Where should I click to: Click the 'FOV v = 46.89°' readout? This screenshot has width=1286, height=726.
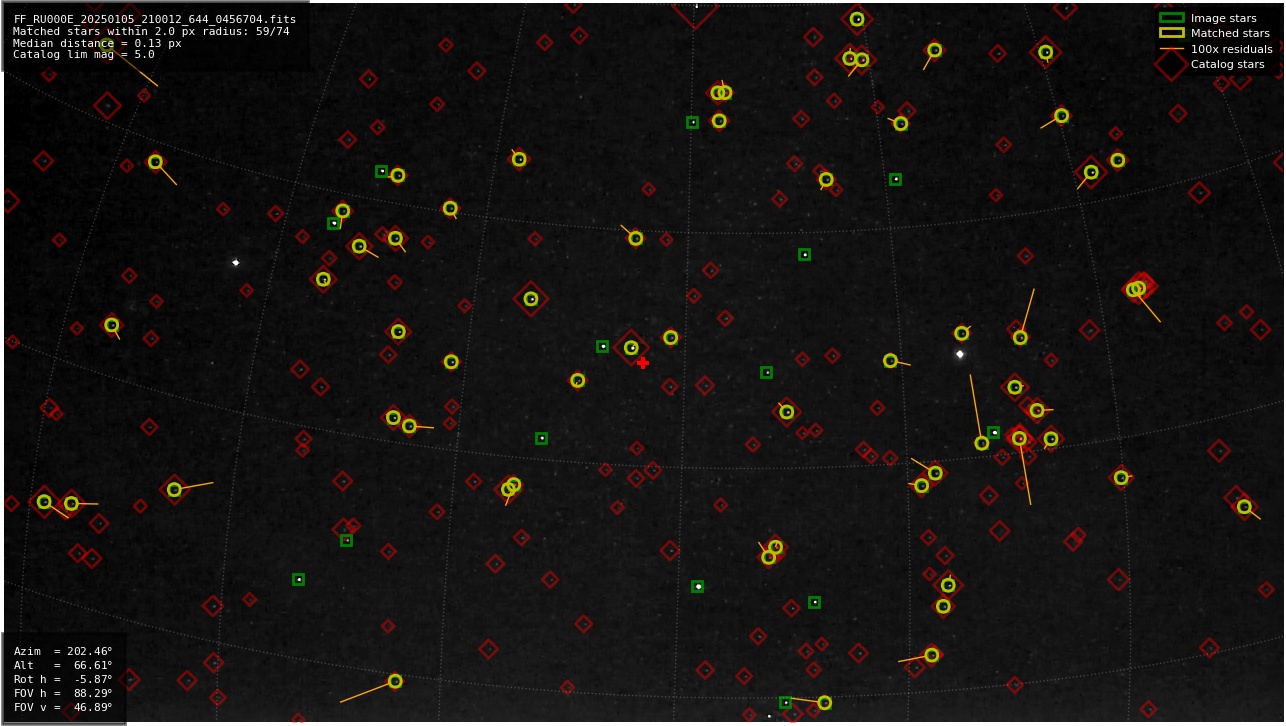coord(63,707)
